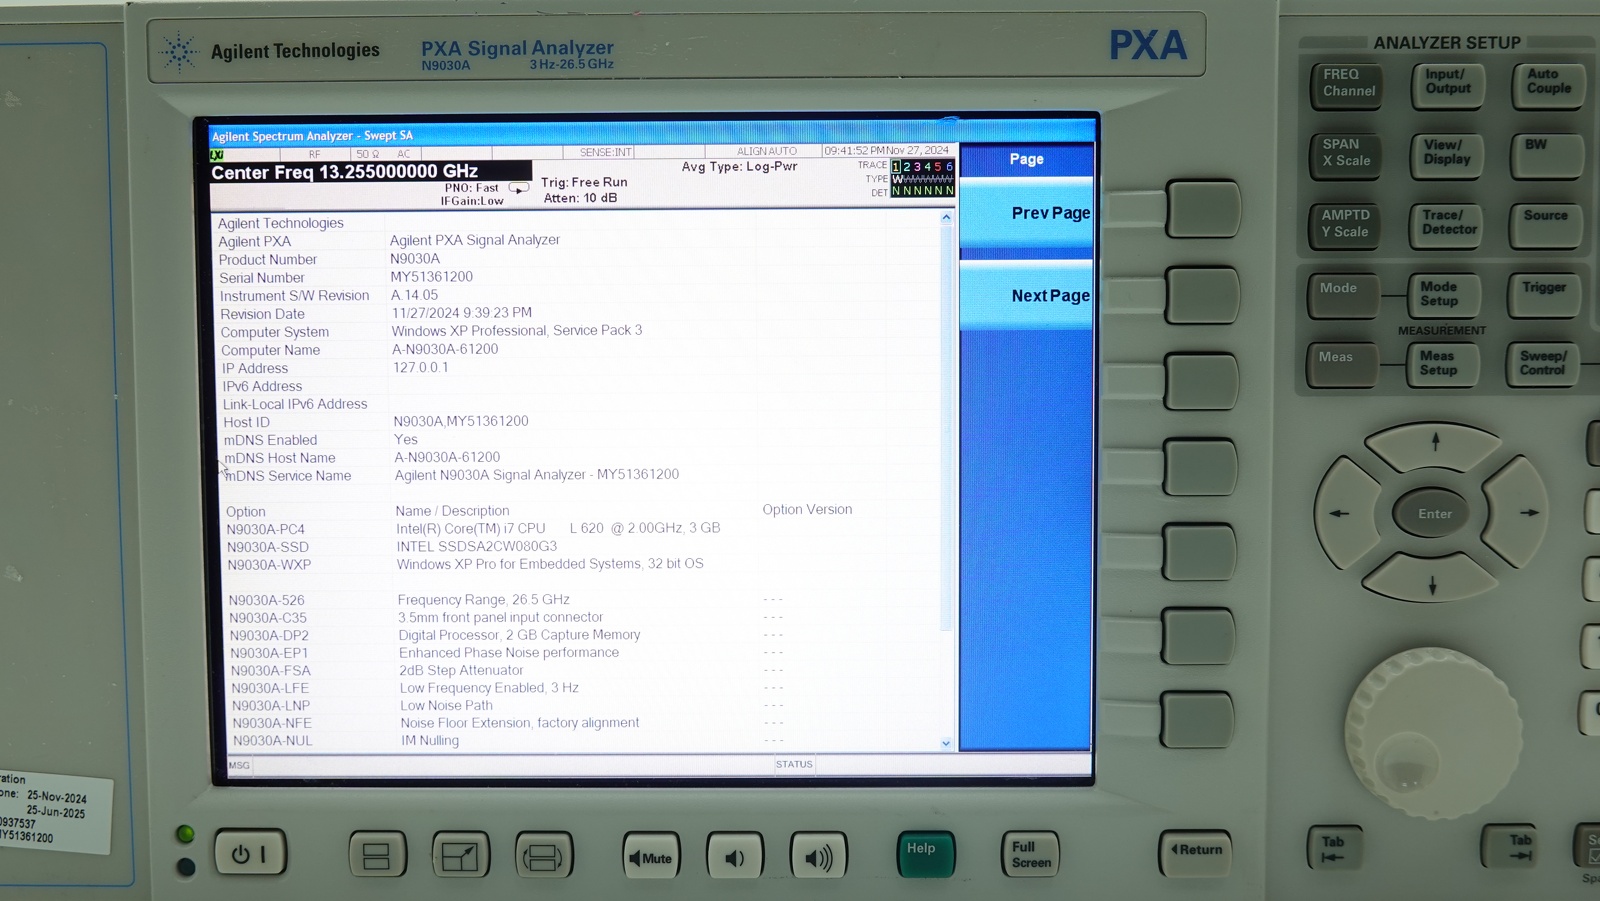Click the up arrow navigation key
1600x901 pixels.
tap(1435, 444)
